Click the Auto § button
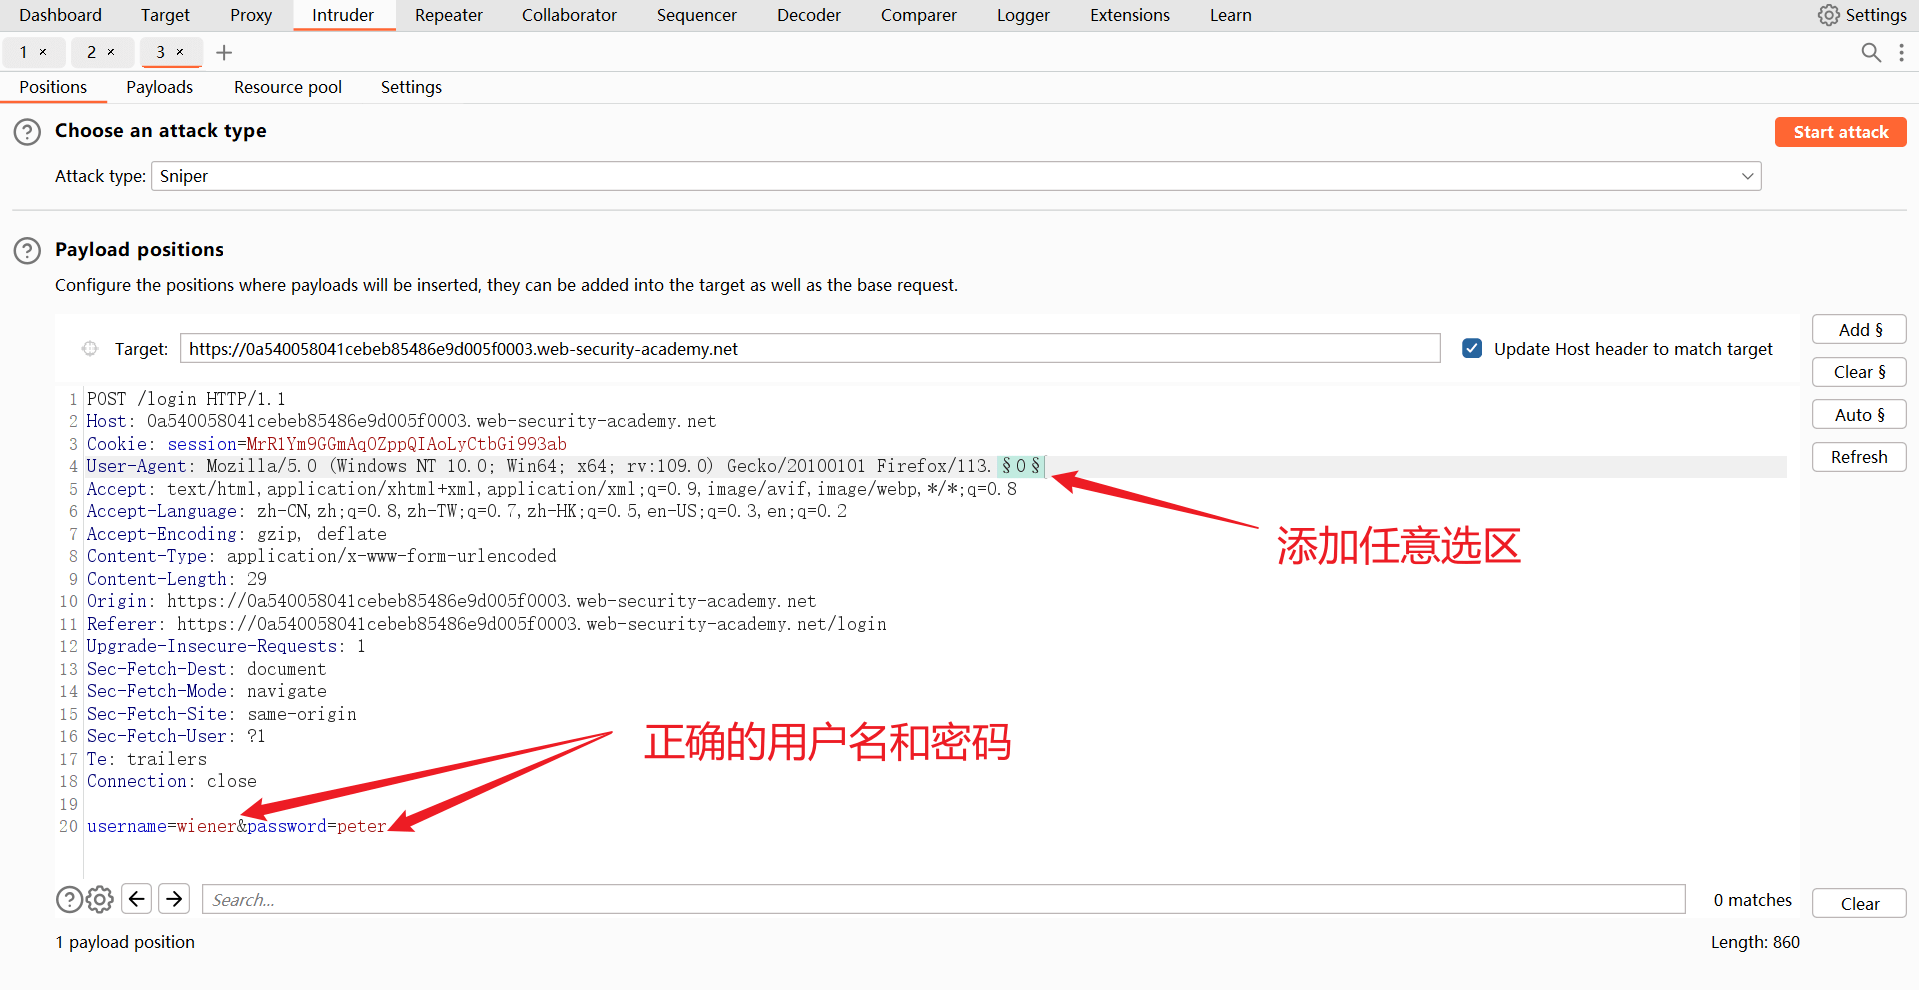The height and width of the screenshot is (991, 1920). (x=1859, y=415)
